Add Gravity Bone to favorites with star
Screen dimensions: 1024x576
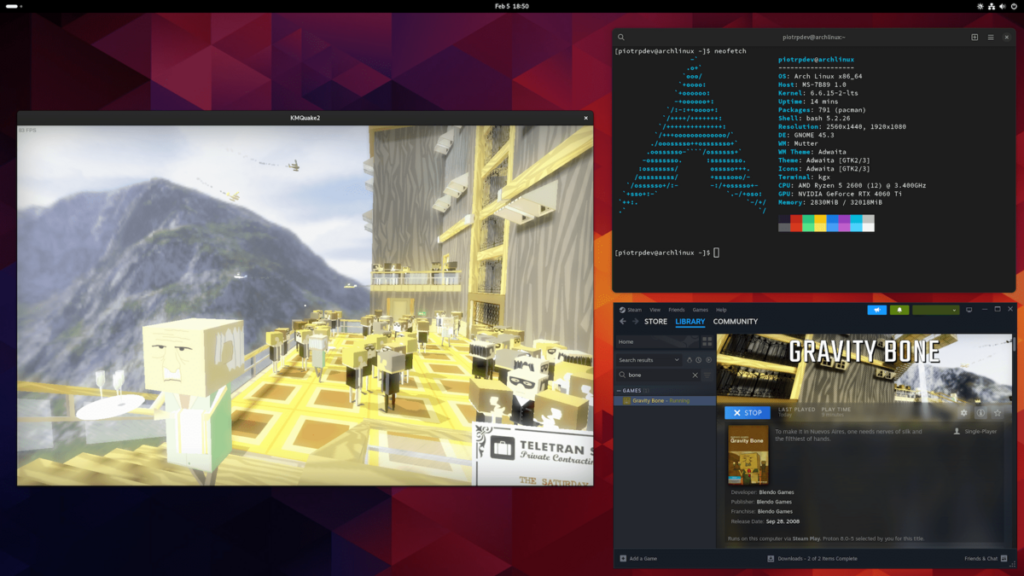997,412
